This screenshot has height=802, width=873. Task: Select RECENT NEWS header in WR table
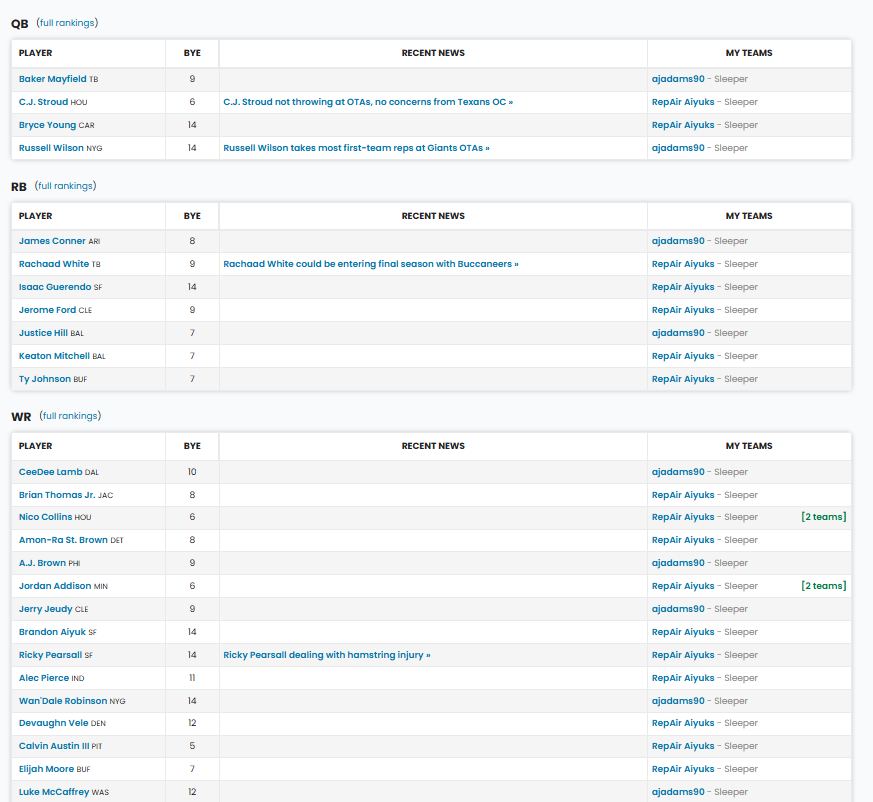(x=433, y=446)
